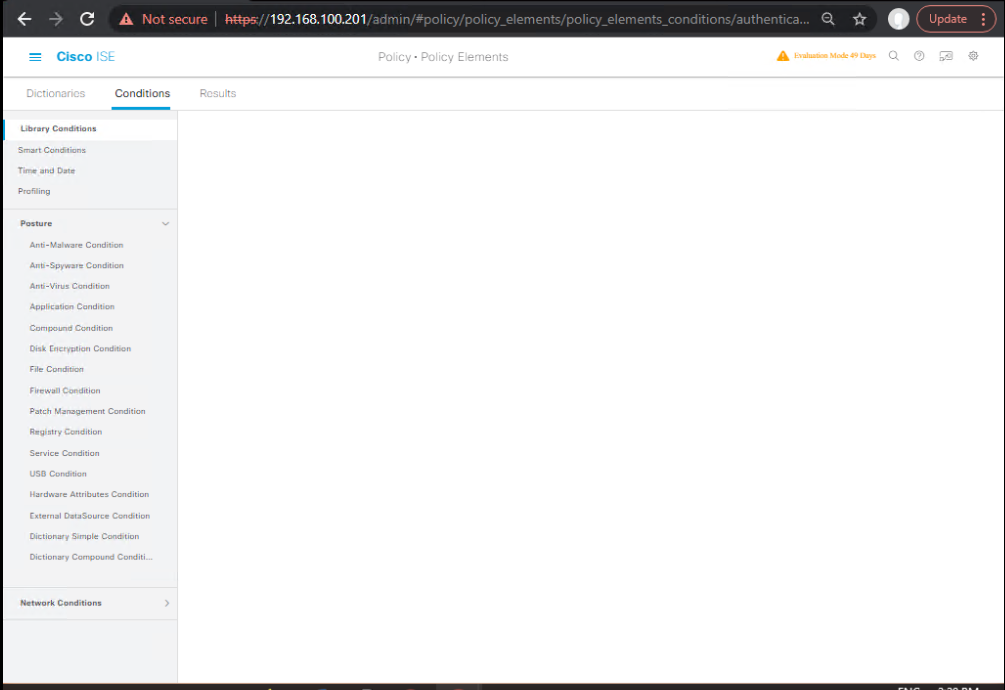Click the Evaluation Mode 49 Days text
Image resolution: width=1005 pixels, height=690 pixels.
pos(835,56)
